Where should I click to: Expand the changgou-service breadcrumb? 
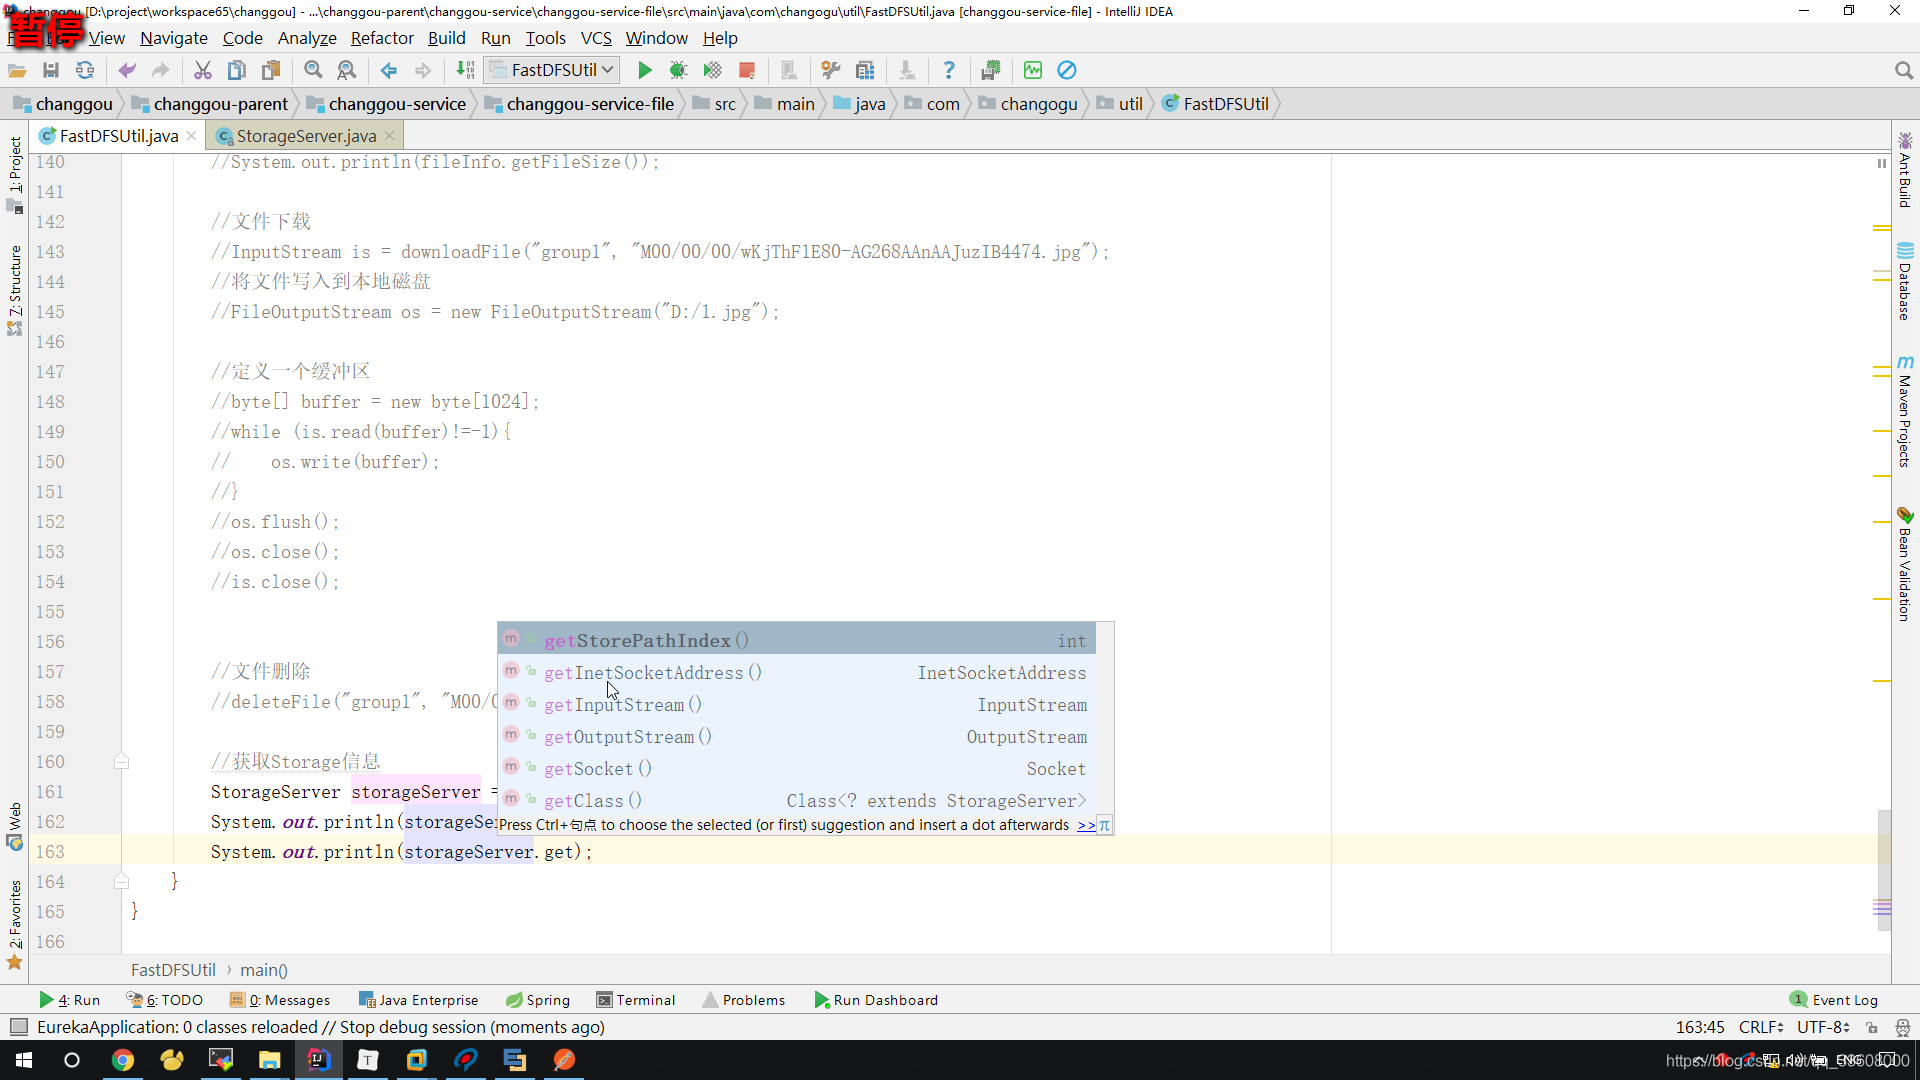coord(386,104)
